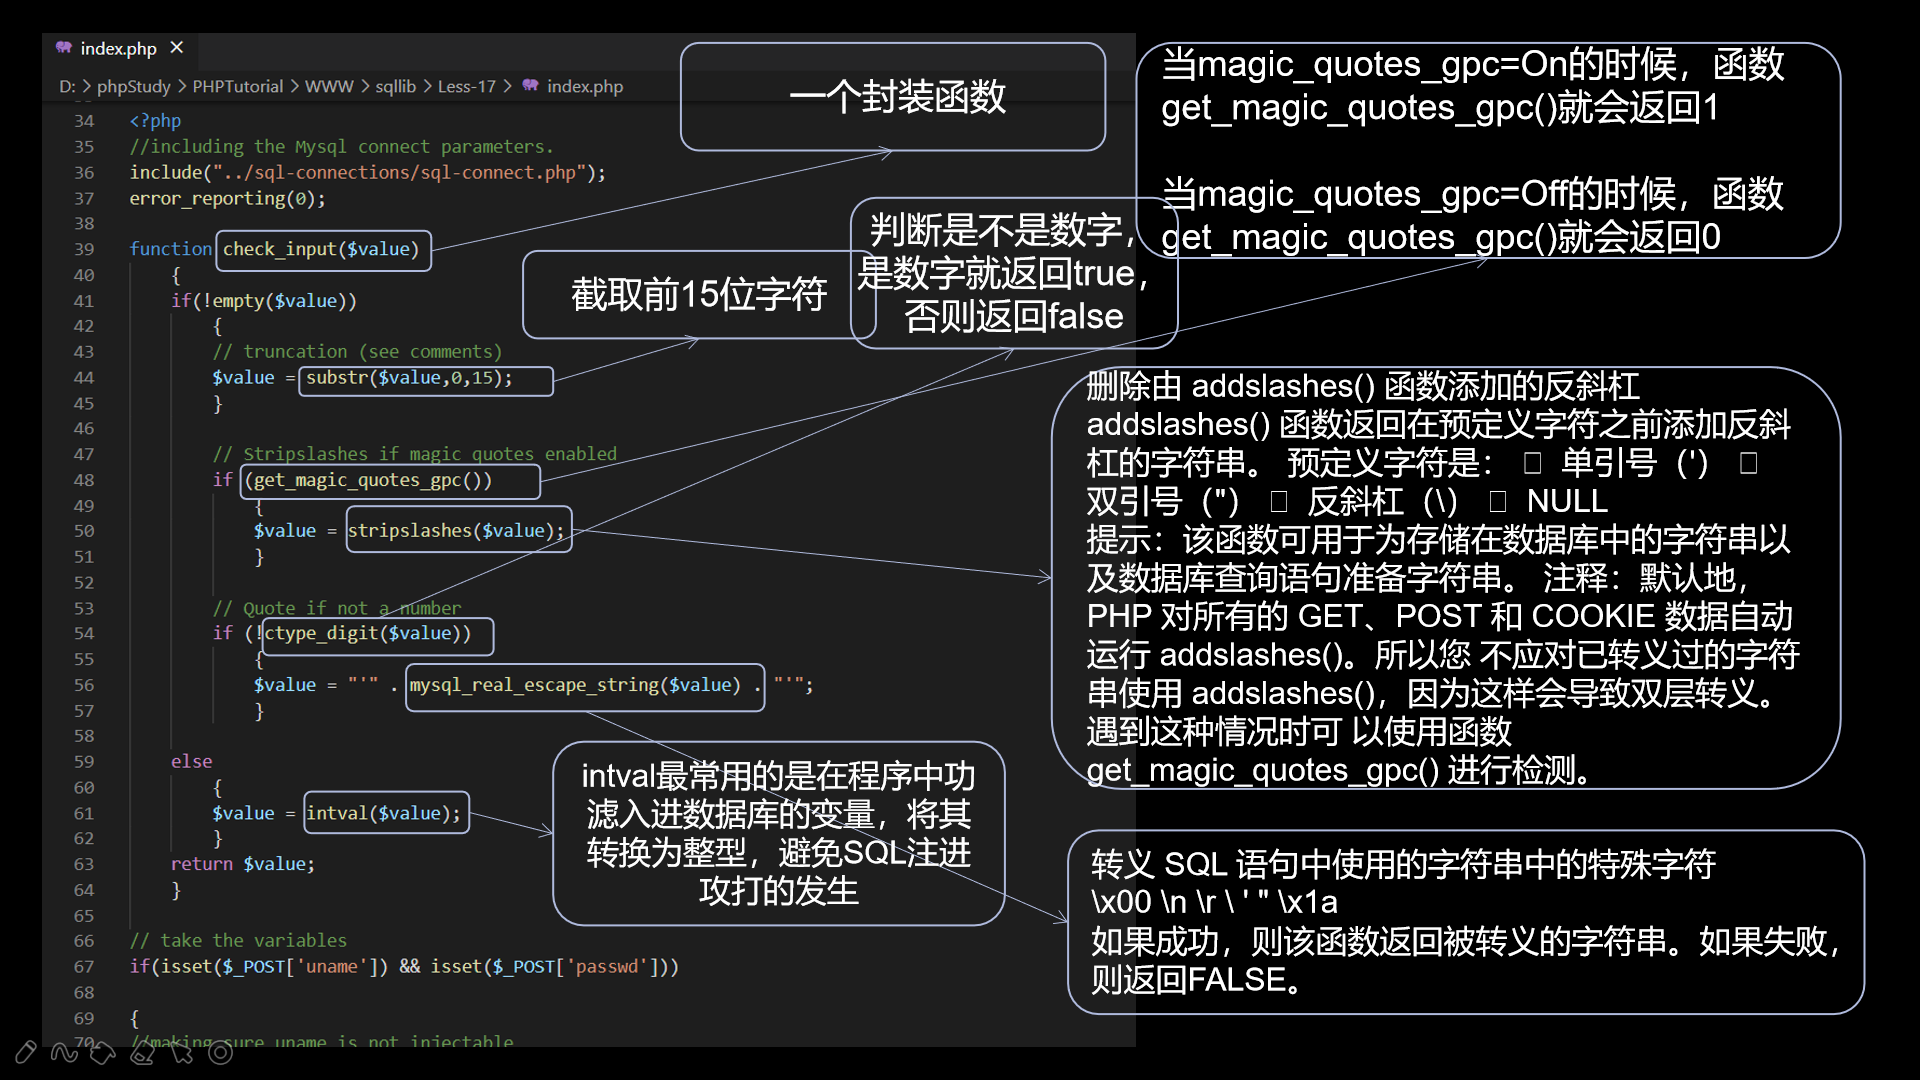Open the Less-17 breadcrumb folder
The height and width of the screenshot is (1080, 1920).
pos(466,86)
